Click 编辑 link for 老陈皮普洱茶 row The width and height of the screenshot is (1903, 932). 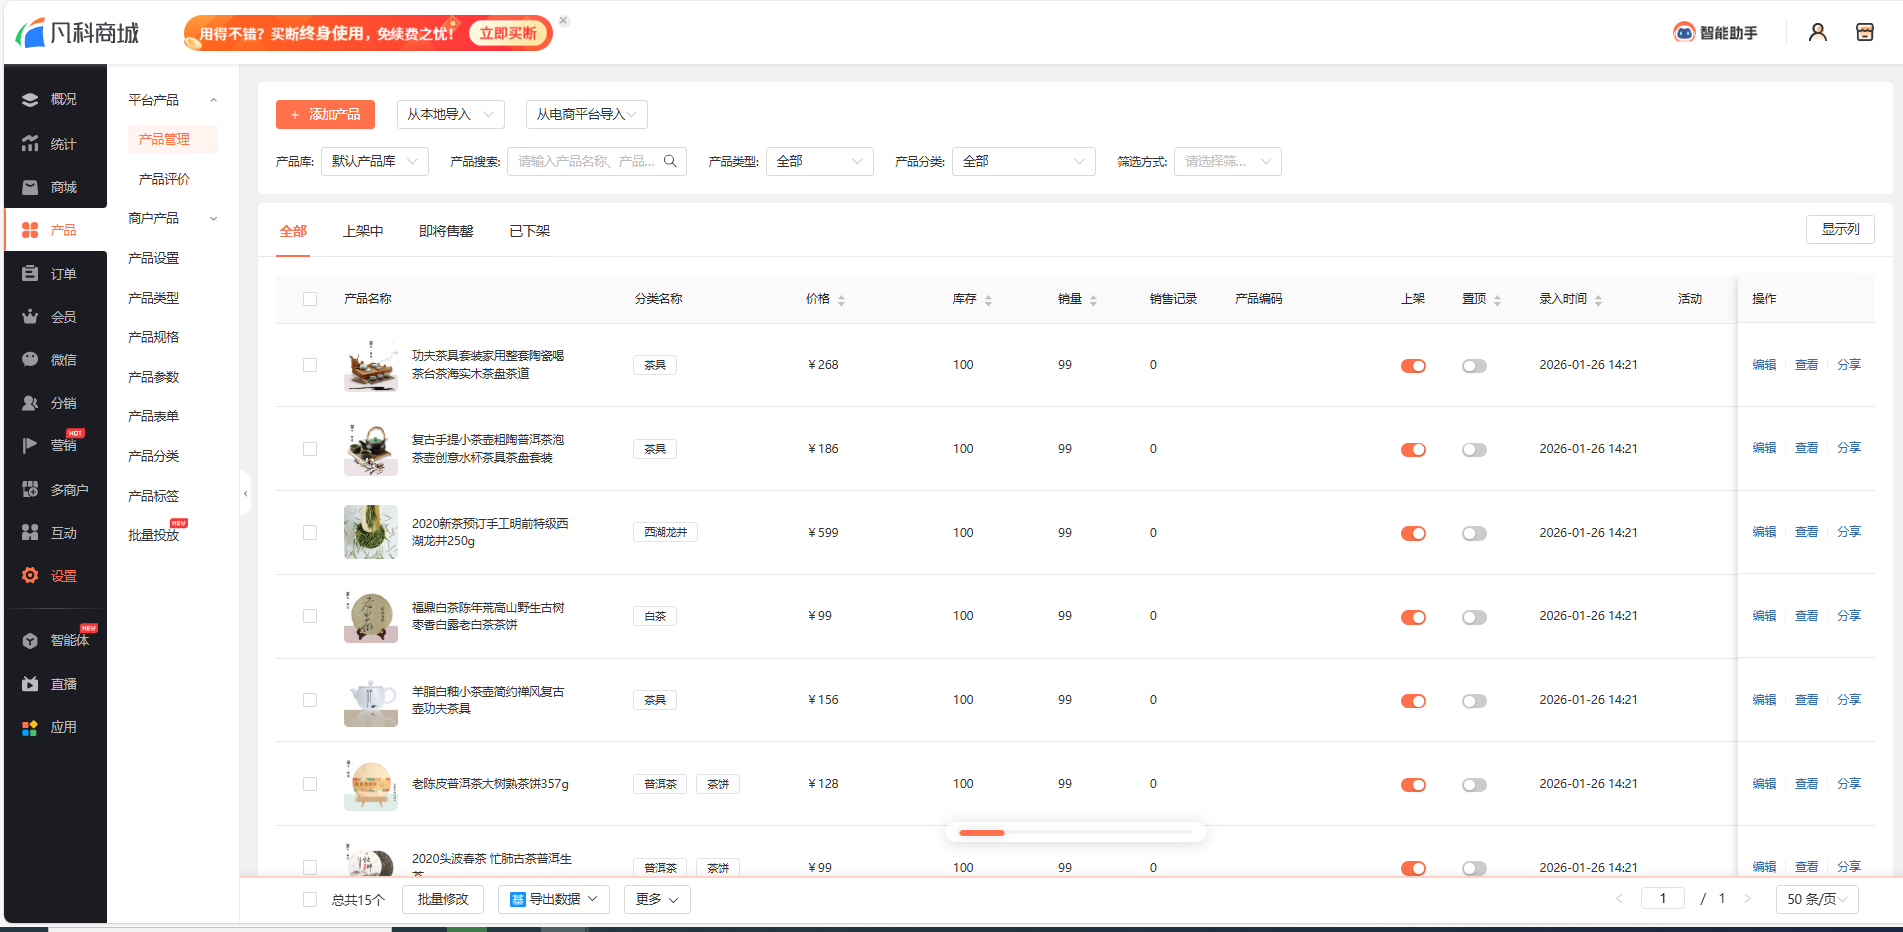tap(1763, 784)
